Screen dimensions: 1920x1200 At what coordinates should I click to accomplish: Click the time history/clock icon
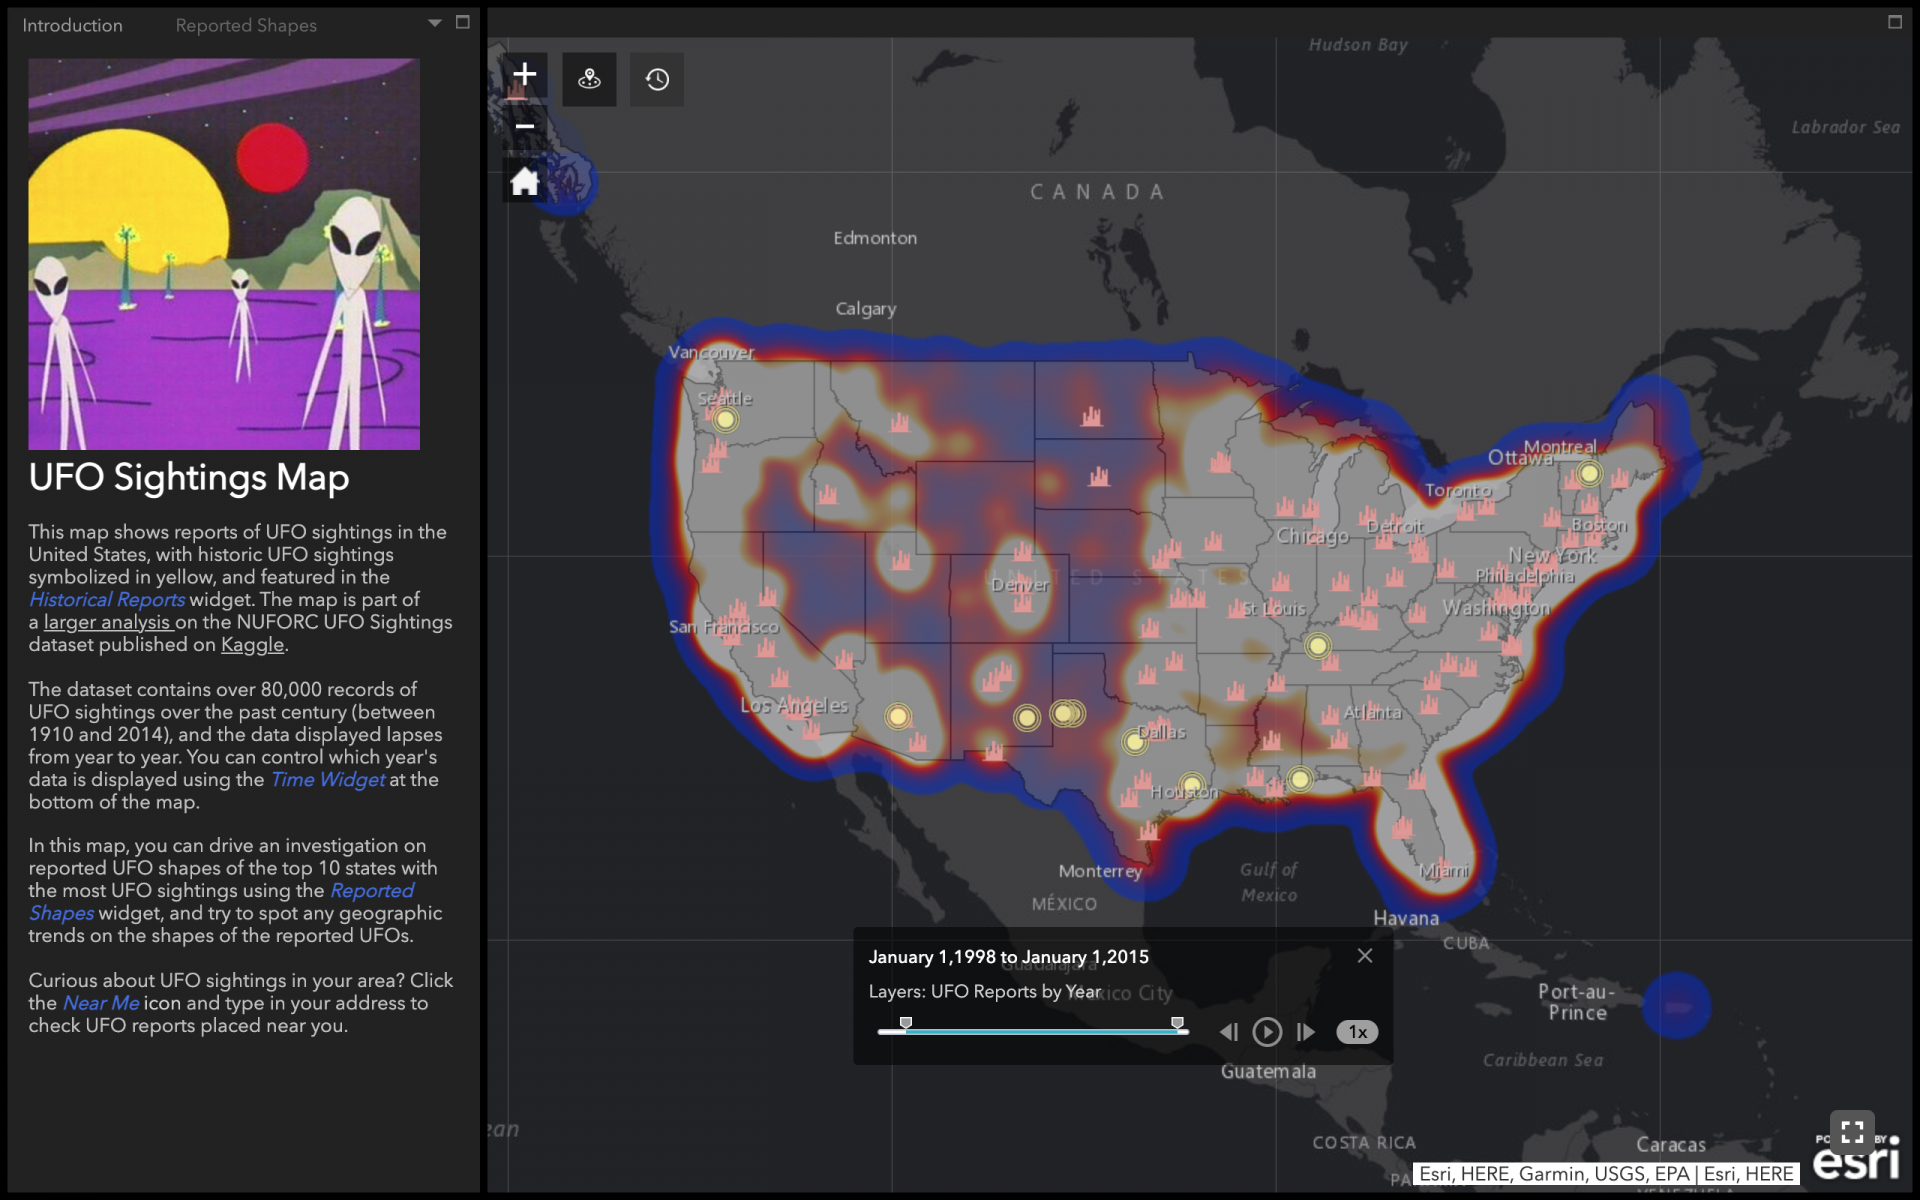click(657, 77)
